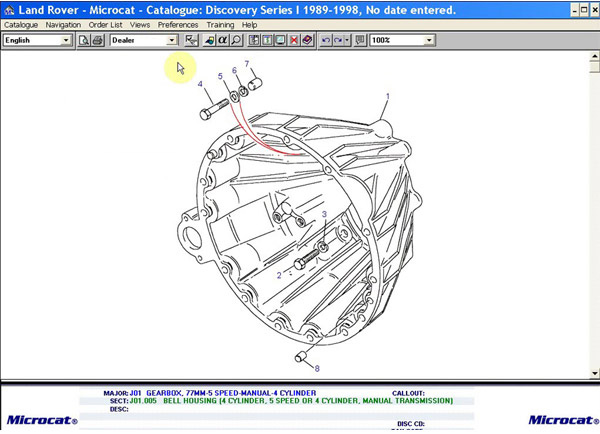Open the Order List menu
Image resolution: width=600 pixels, height=434 pixels.
[105, 25]
